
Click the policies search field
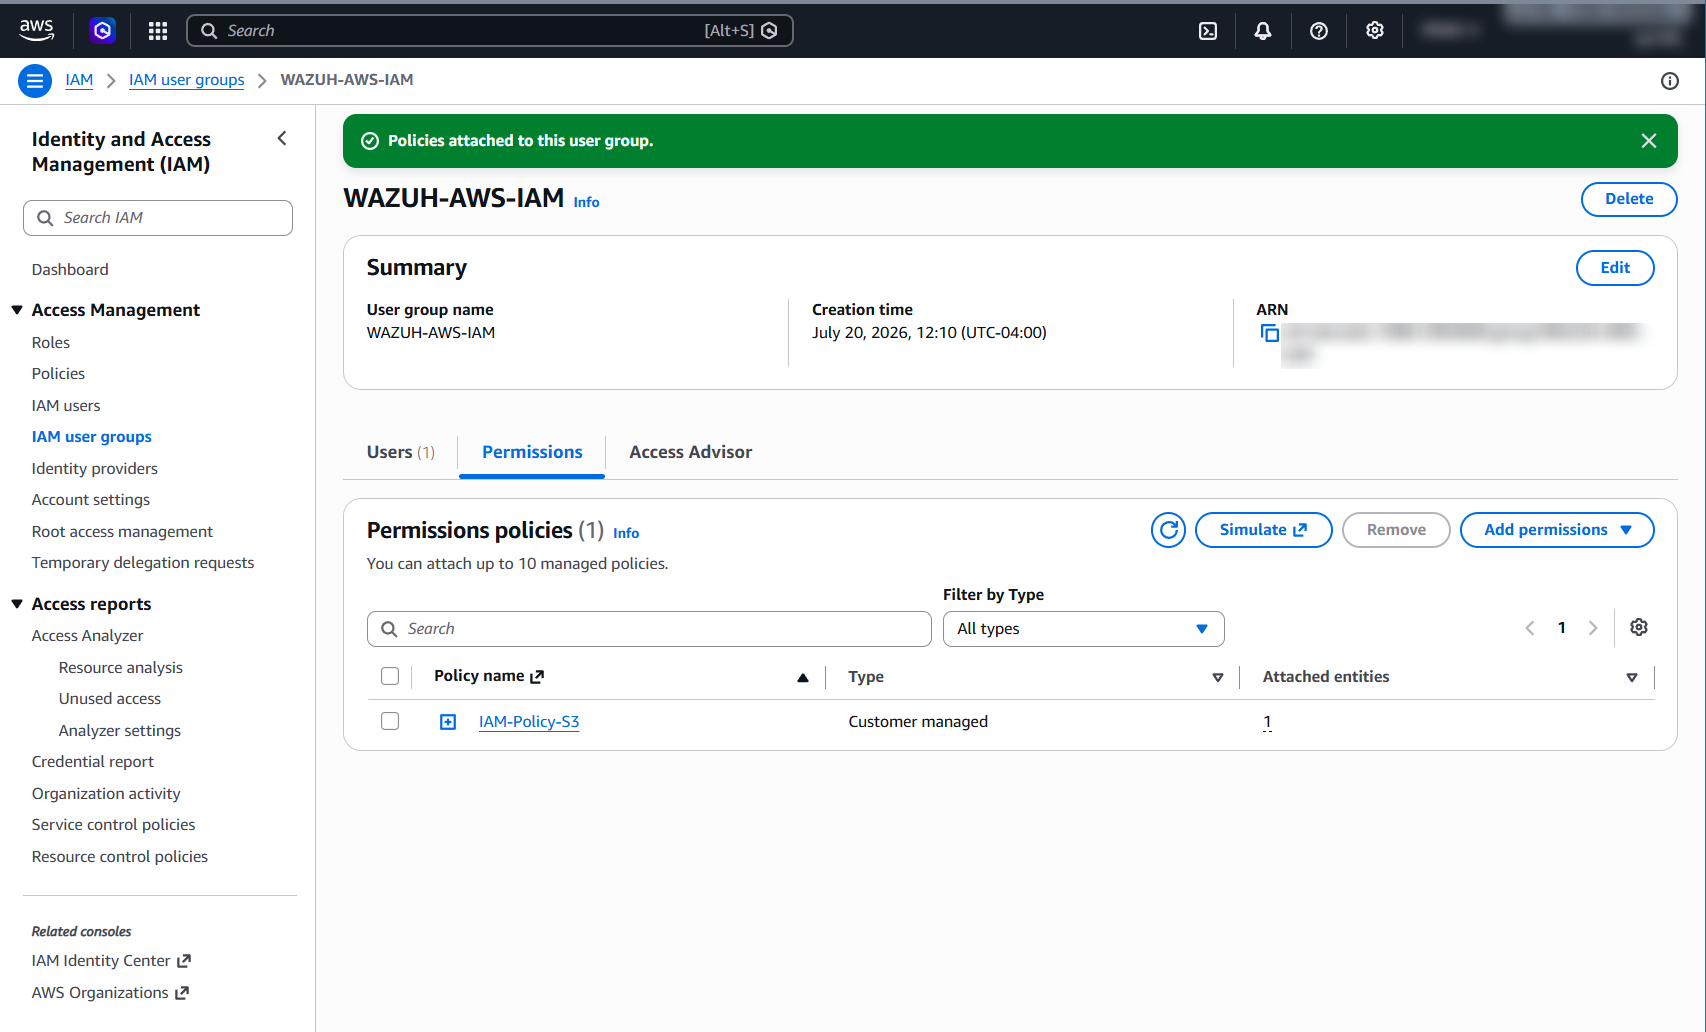coord(649,629)
